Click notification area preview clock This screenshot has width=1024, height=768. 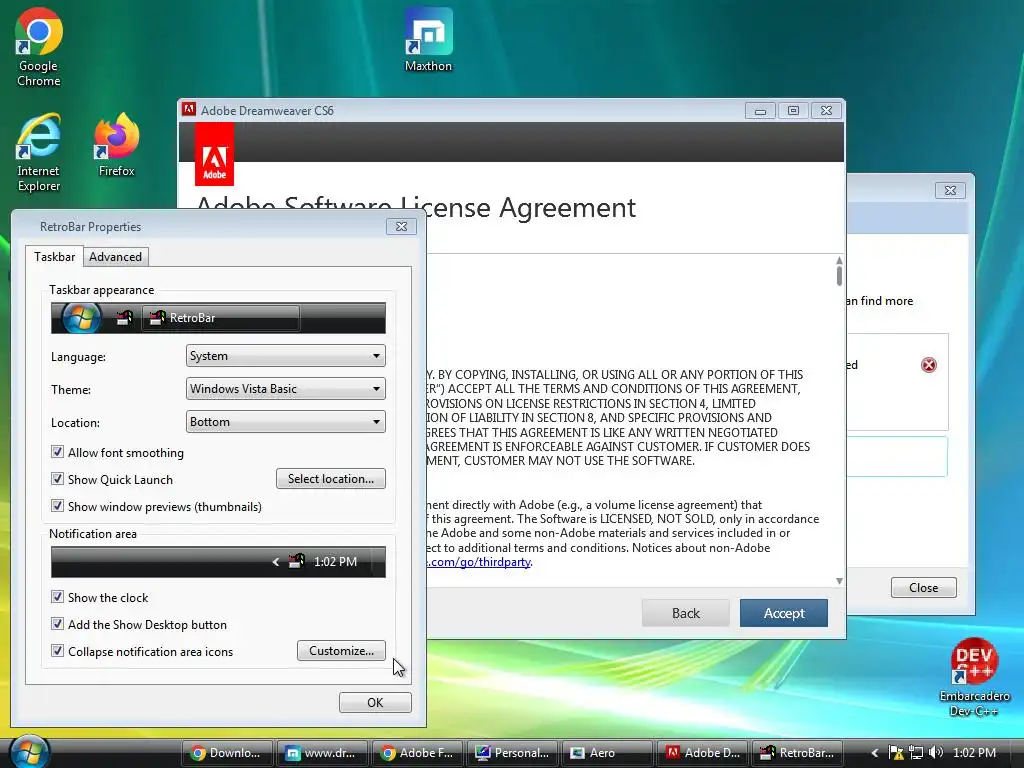pos(335,562)
